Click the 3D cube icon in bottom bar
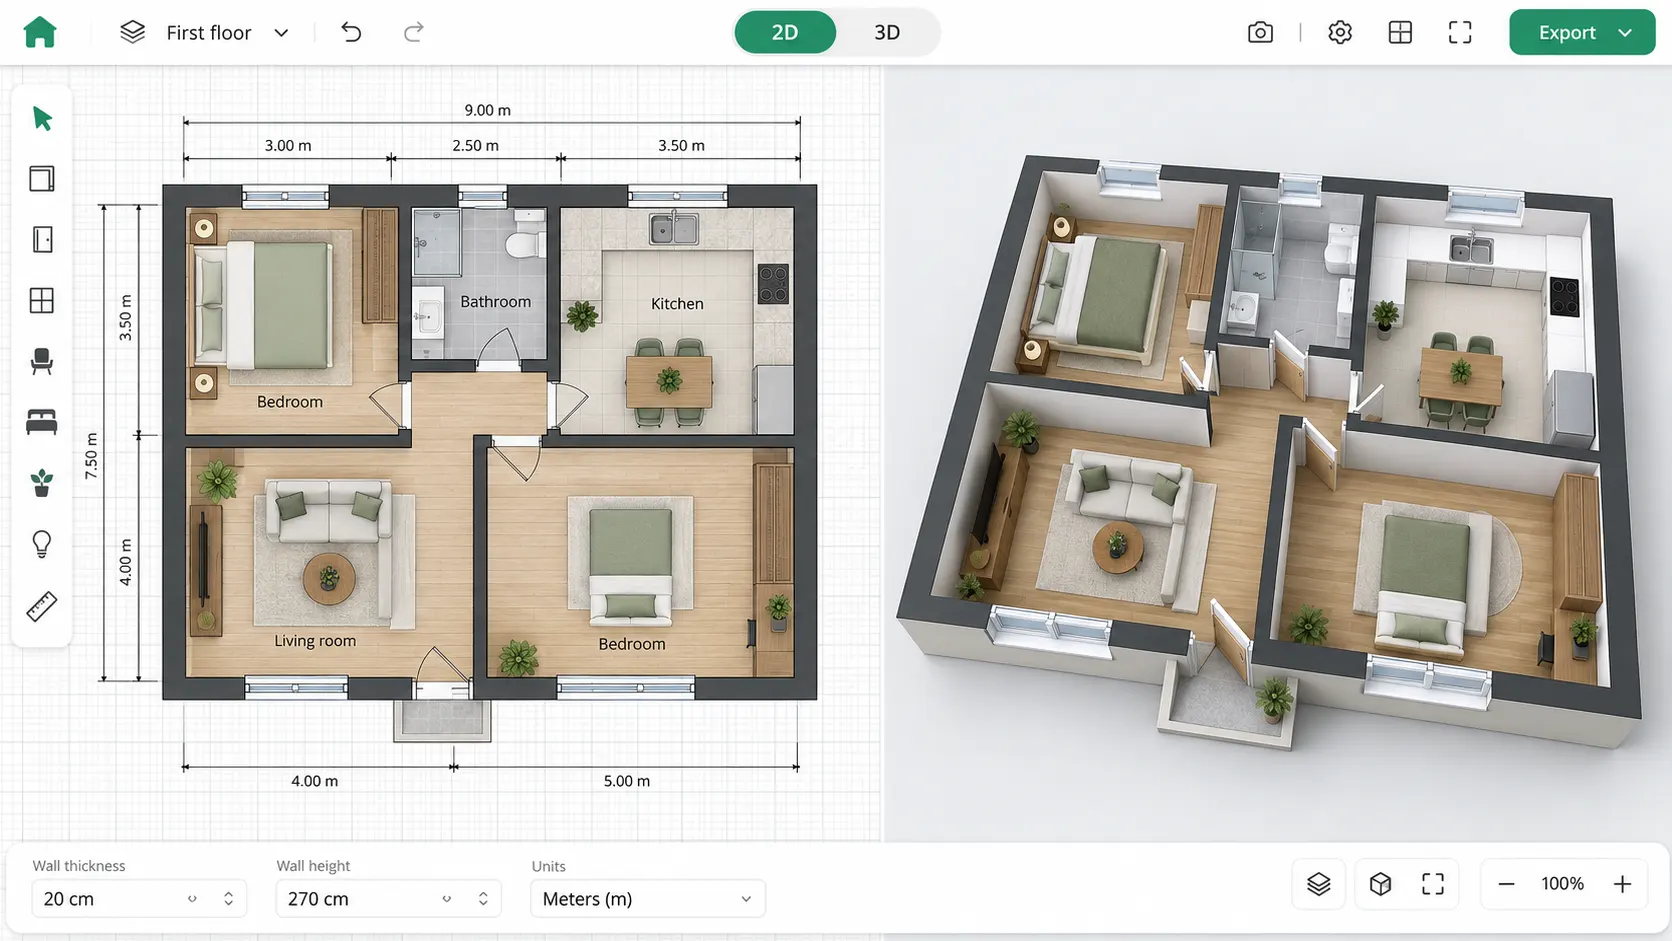This screenshot has width=1672, height=941. [1381, 884]
